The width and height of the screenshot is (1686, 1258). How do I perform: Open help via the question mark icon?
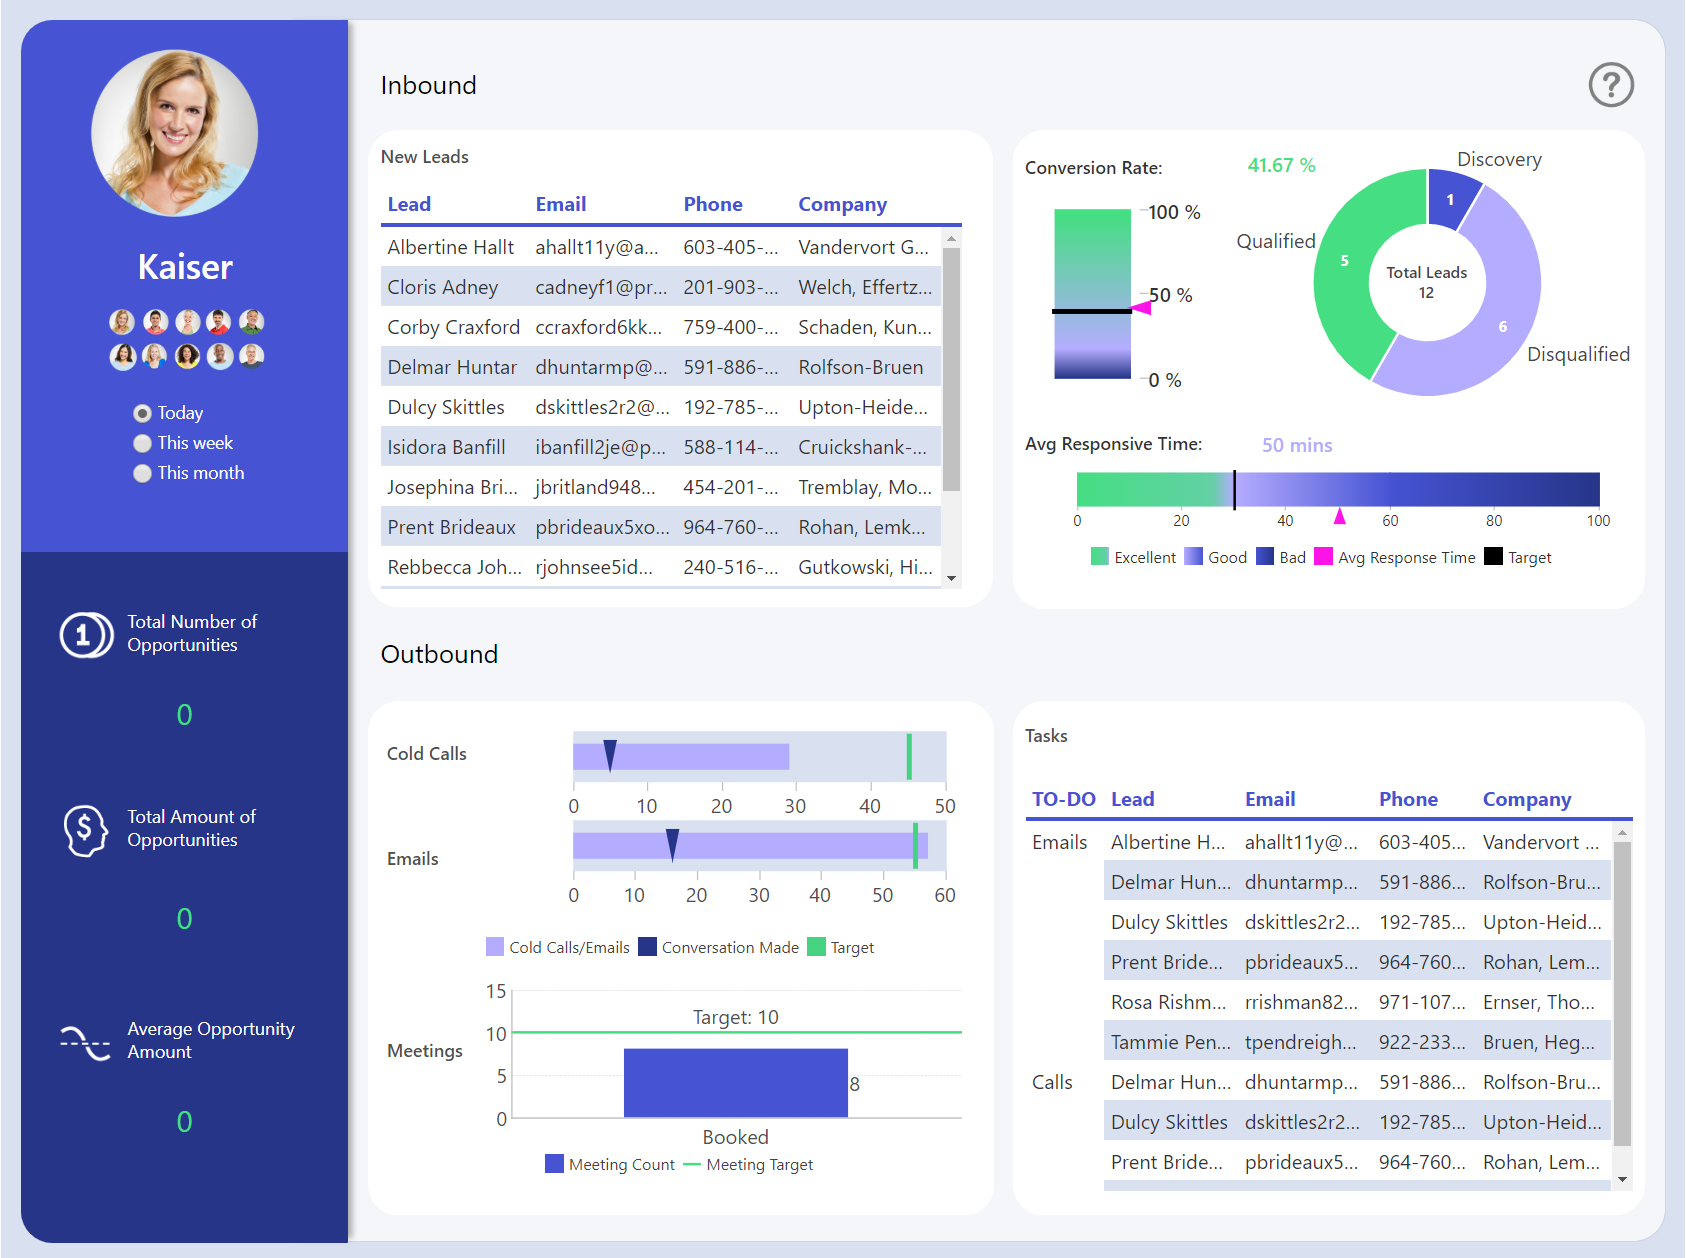coord(1611,86)
